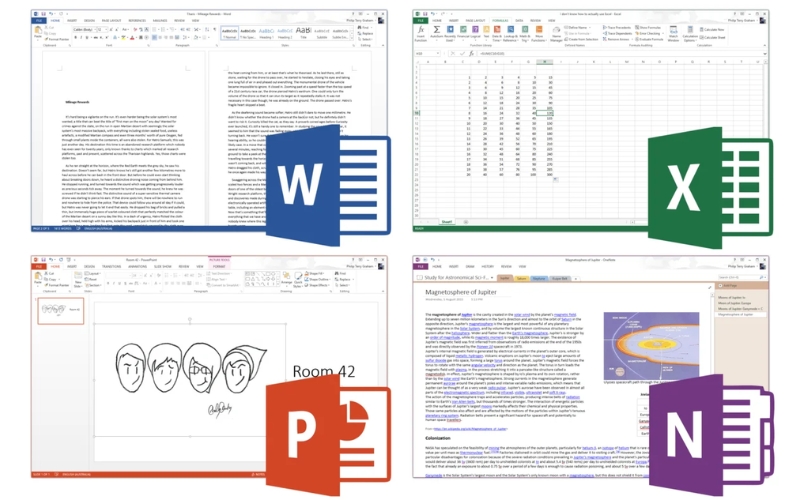The image size is (800, 500).
Task: Click the Sort icon in Word's Paragraph group
Action: pos(207,30)
